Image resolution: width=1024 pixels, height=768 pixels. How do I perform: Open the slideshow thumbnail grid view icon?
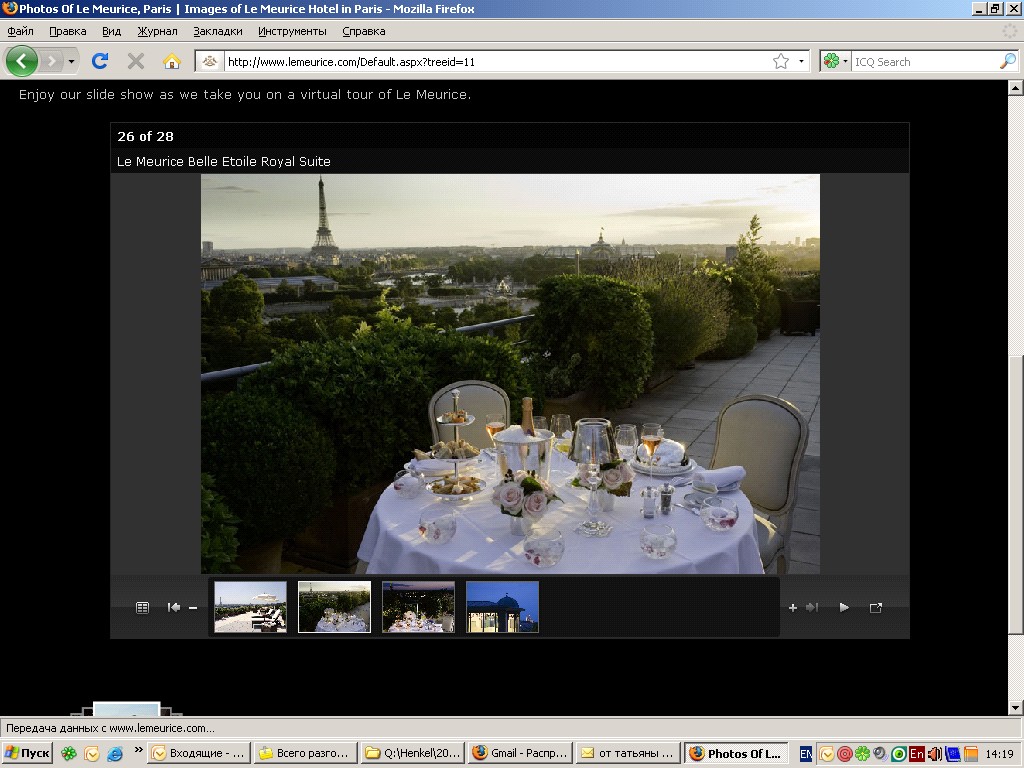pos(143,607)
